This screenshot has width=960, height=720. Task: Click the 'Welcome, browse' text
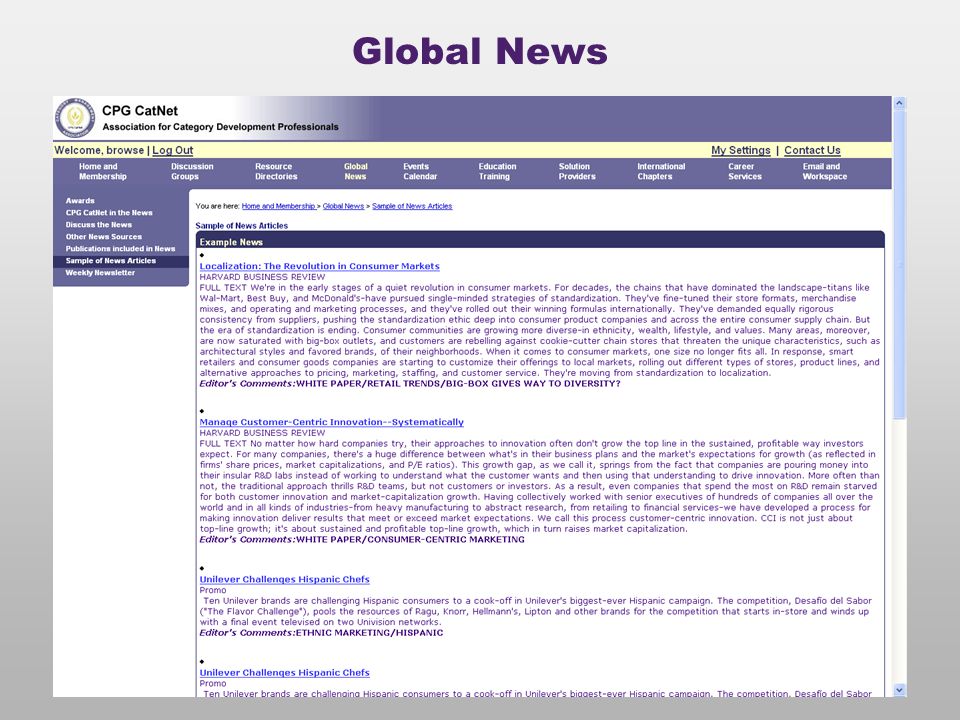pos(99,150)
